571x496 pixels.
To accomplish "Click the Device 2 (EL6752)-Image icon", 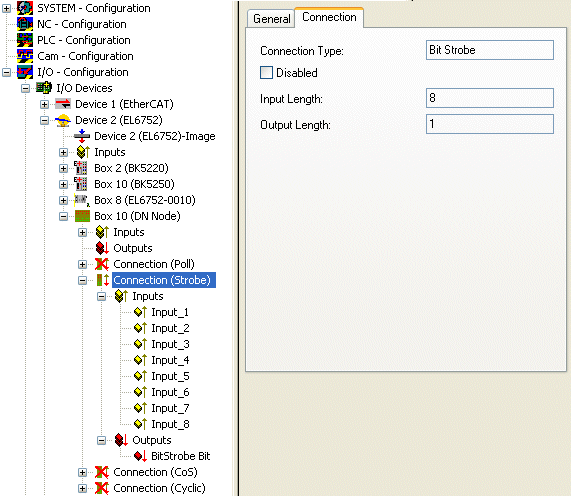I will click(x=82, y=136).
